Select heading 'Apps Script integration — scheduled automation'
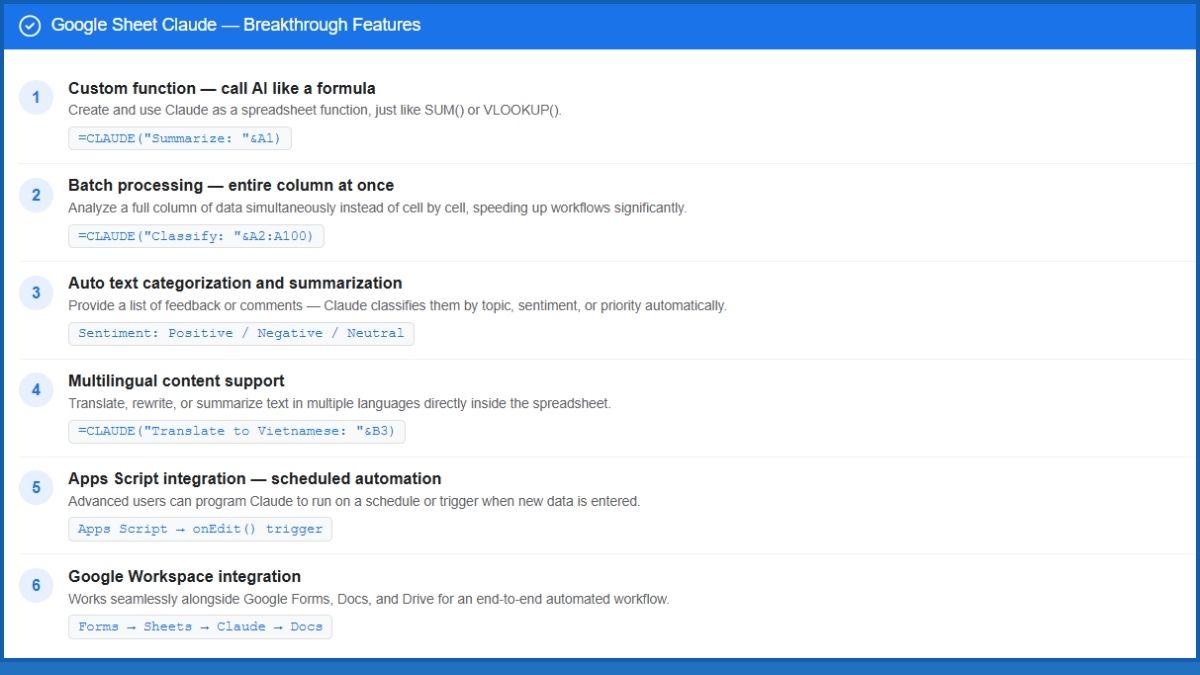The image size is (1200, 675). coord(255,479)
